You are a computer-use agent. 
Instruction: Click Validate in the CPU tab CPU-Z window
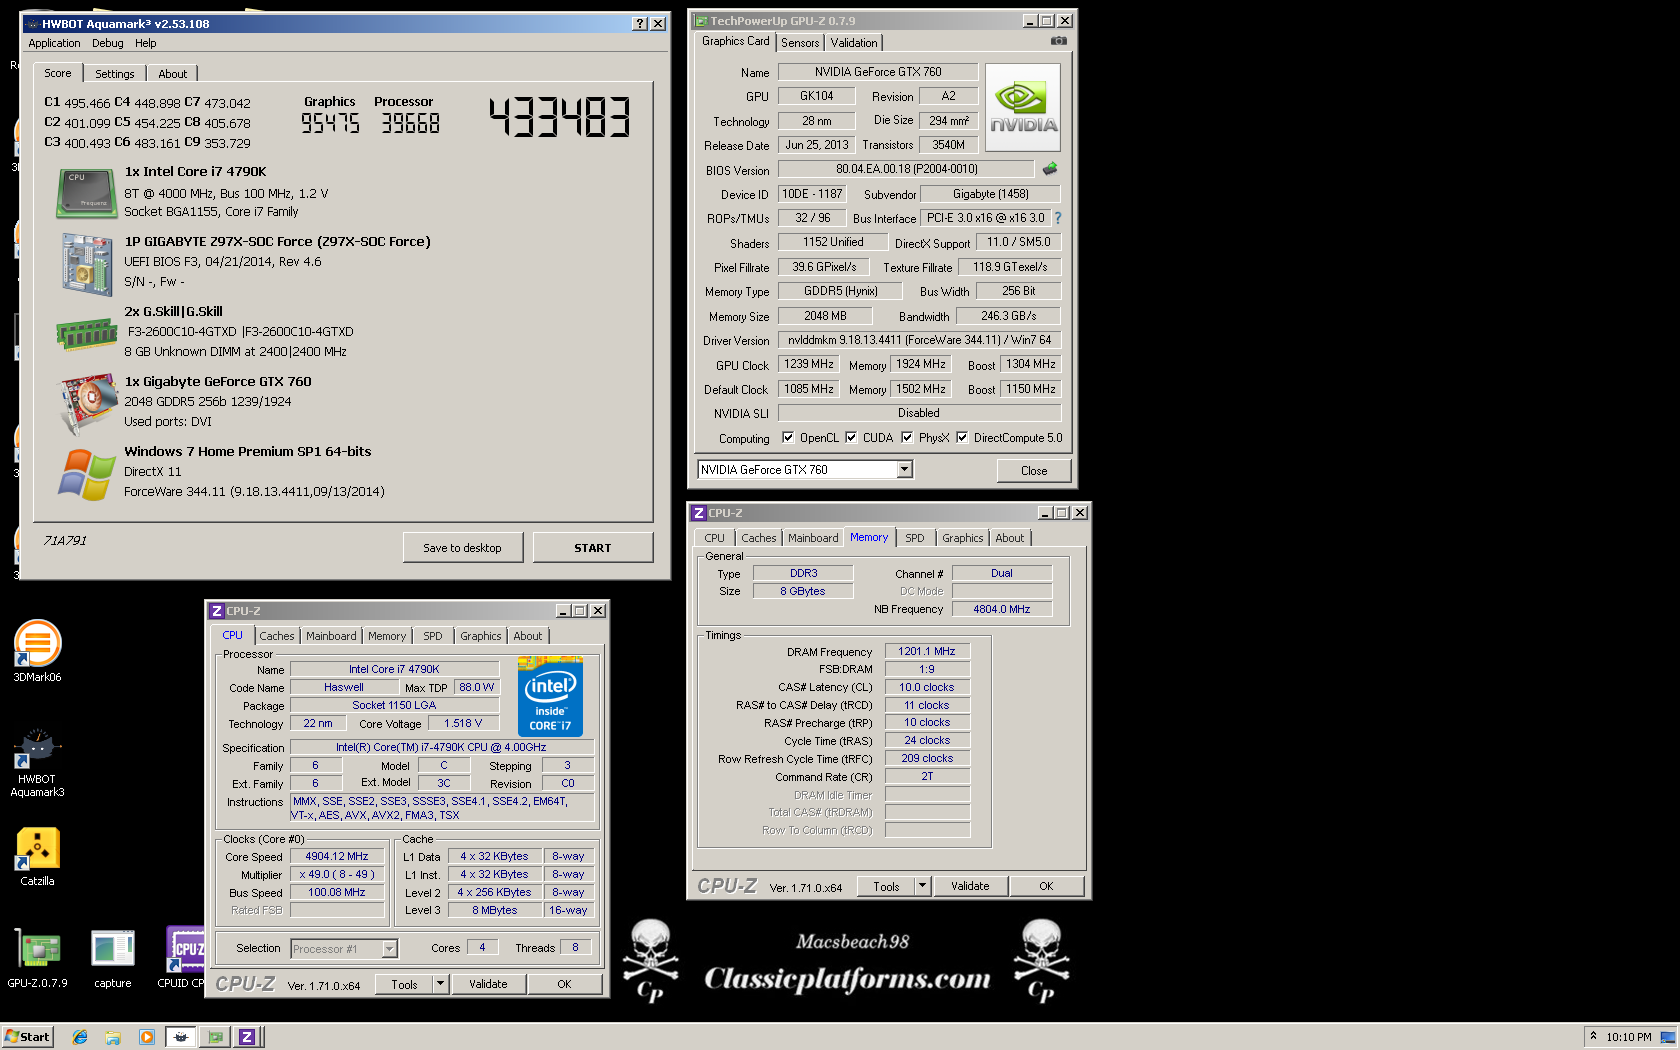488,984
